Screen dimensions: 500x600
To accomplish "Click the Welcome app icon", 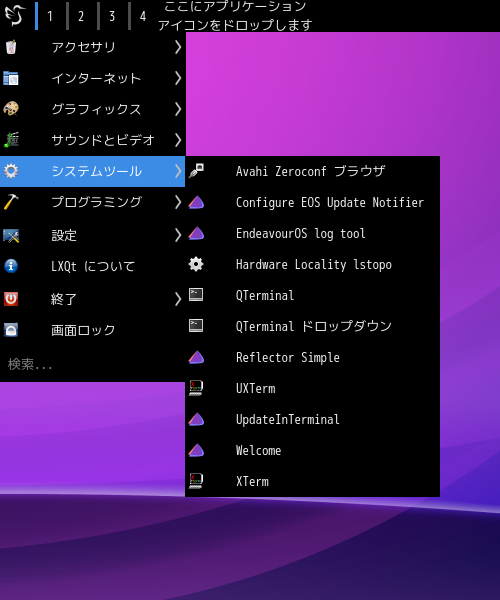I will [x=196, y=450].
